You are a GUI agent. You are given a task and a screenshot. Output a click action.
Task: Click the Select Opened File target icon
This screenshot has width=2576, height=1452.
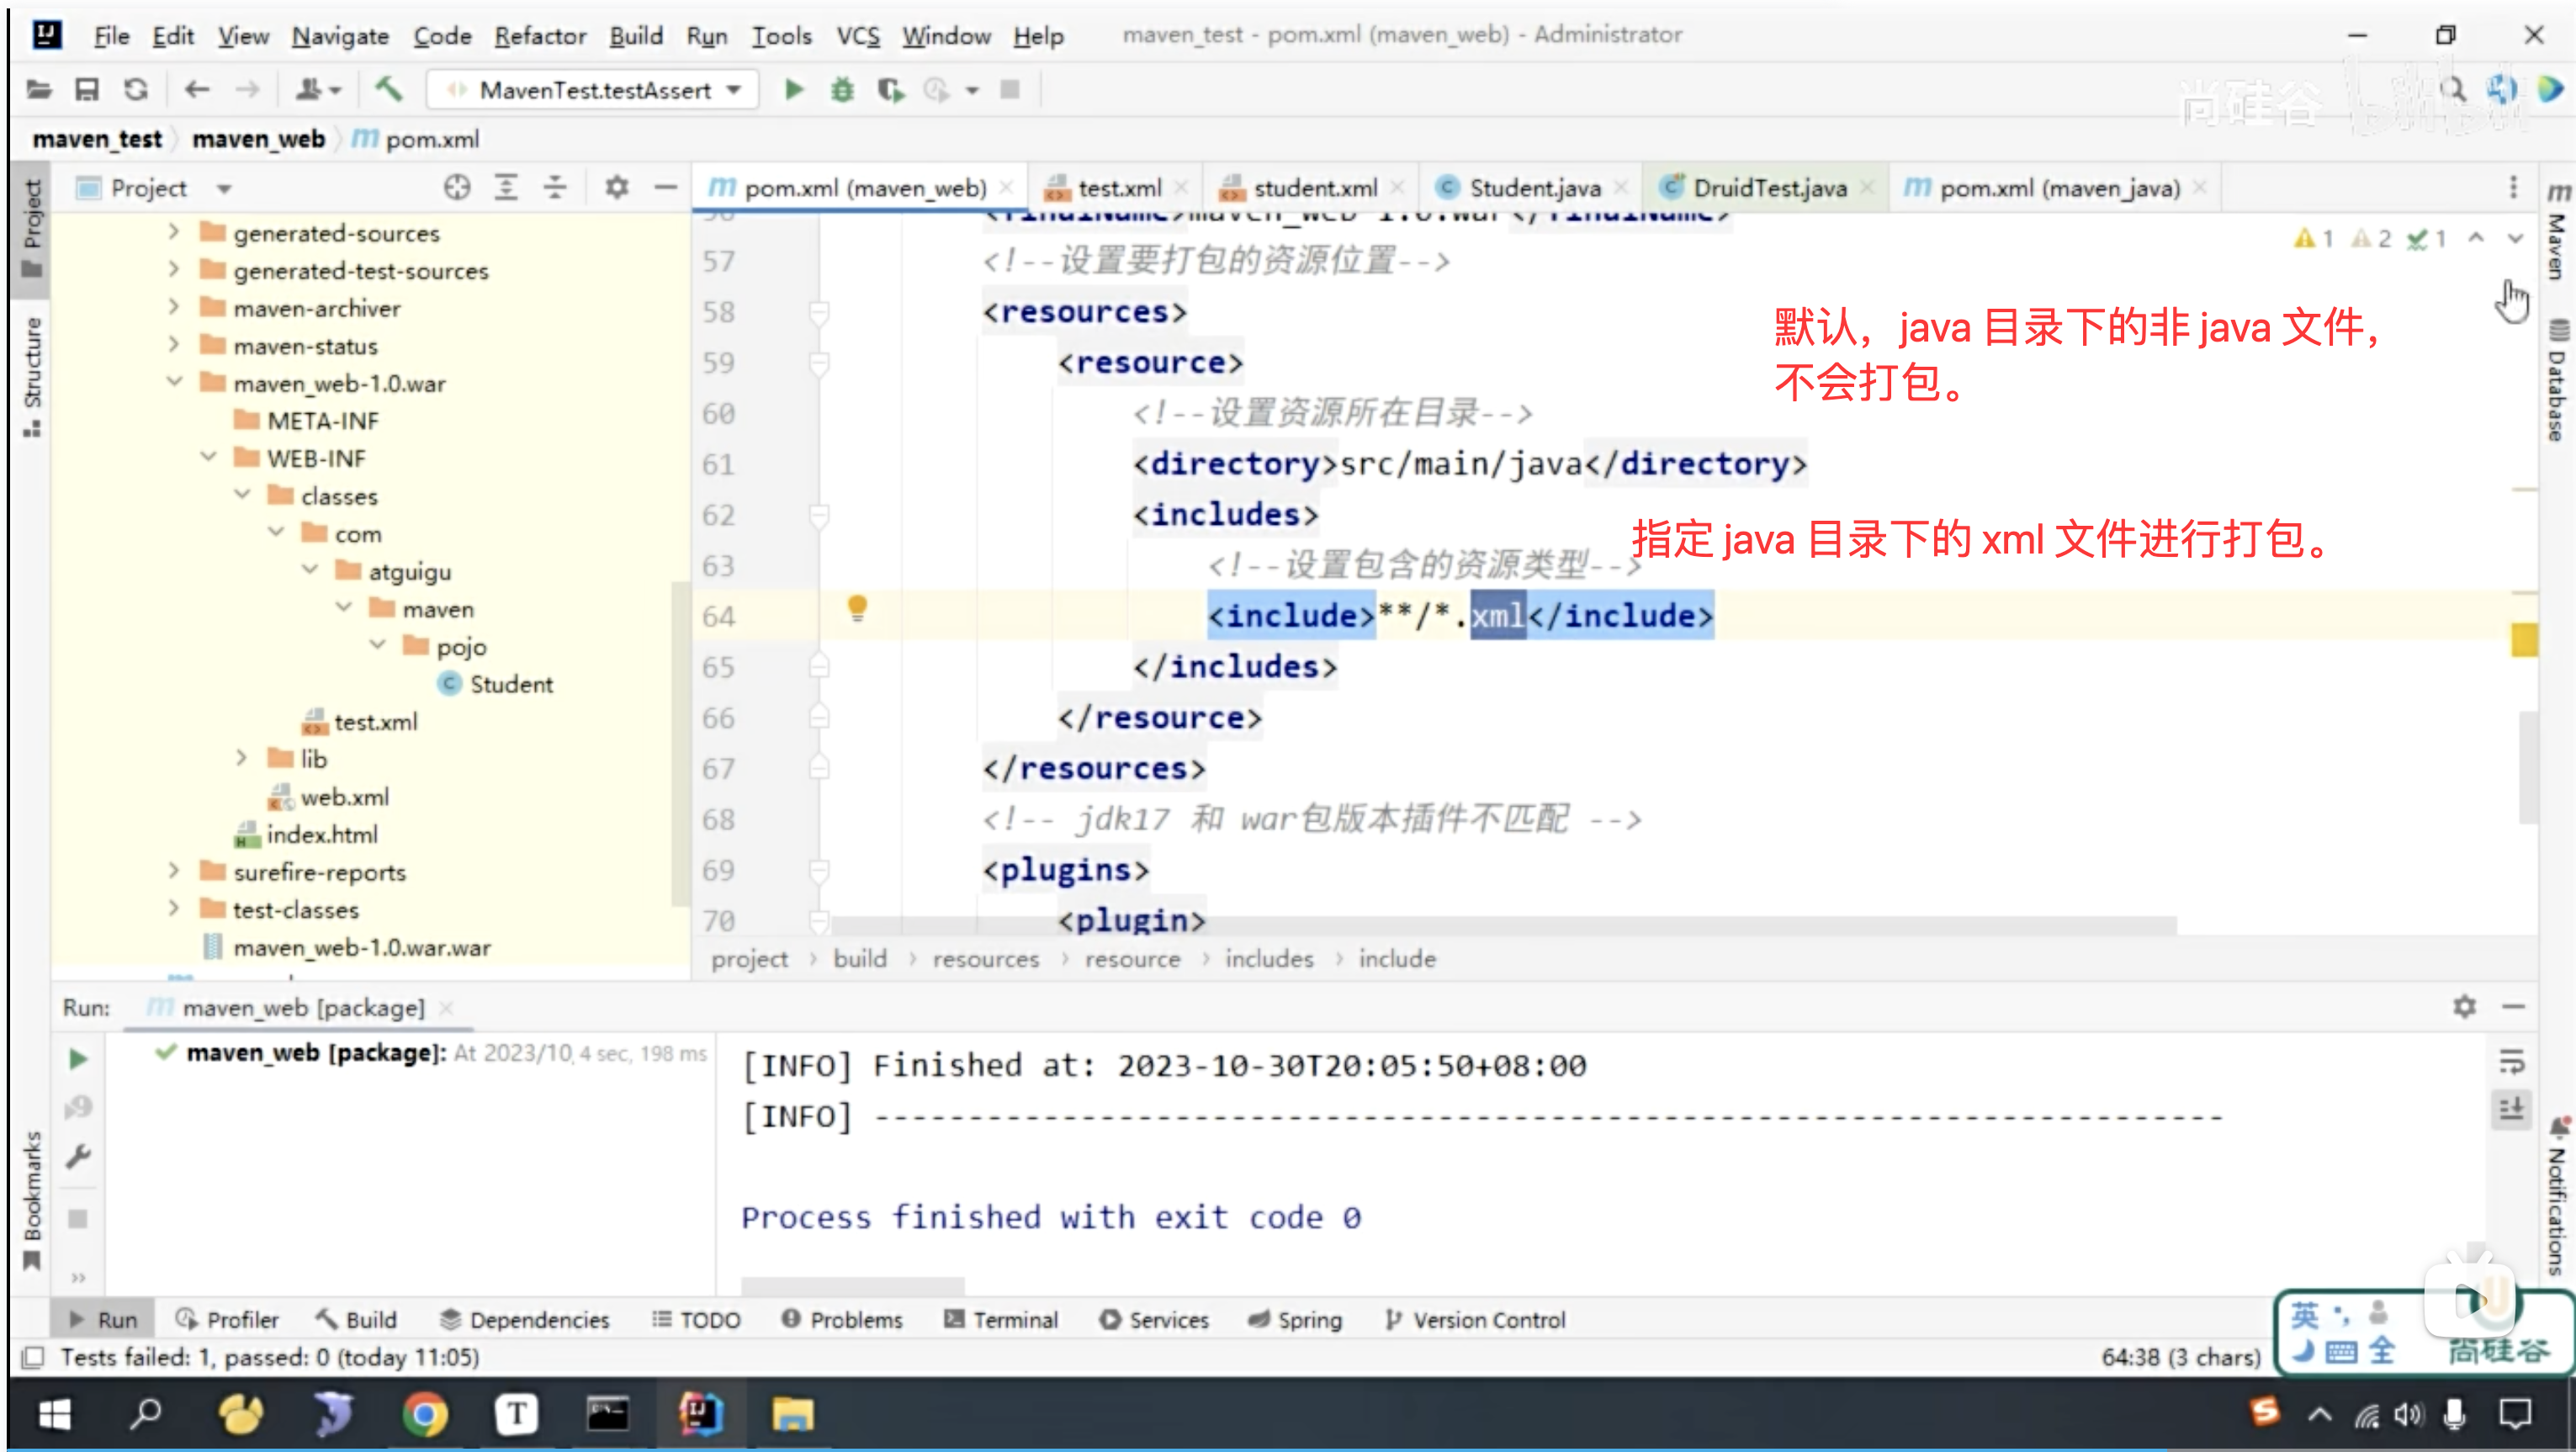click(457, 188)
